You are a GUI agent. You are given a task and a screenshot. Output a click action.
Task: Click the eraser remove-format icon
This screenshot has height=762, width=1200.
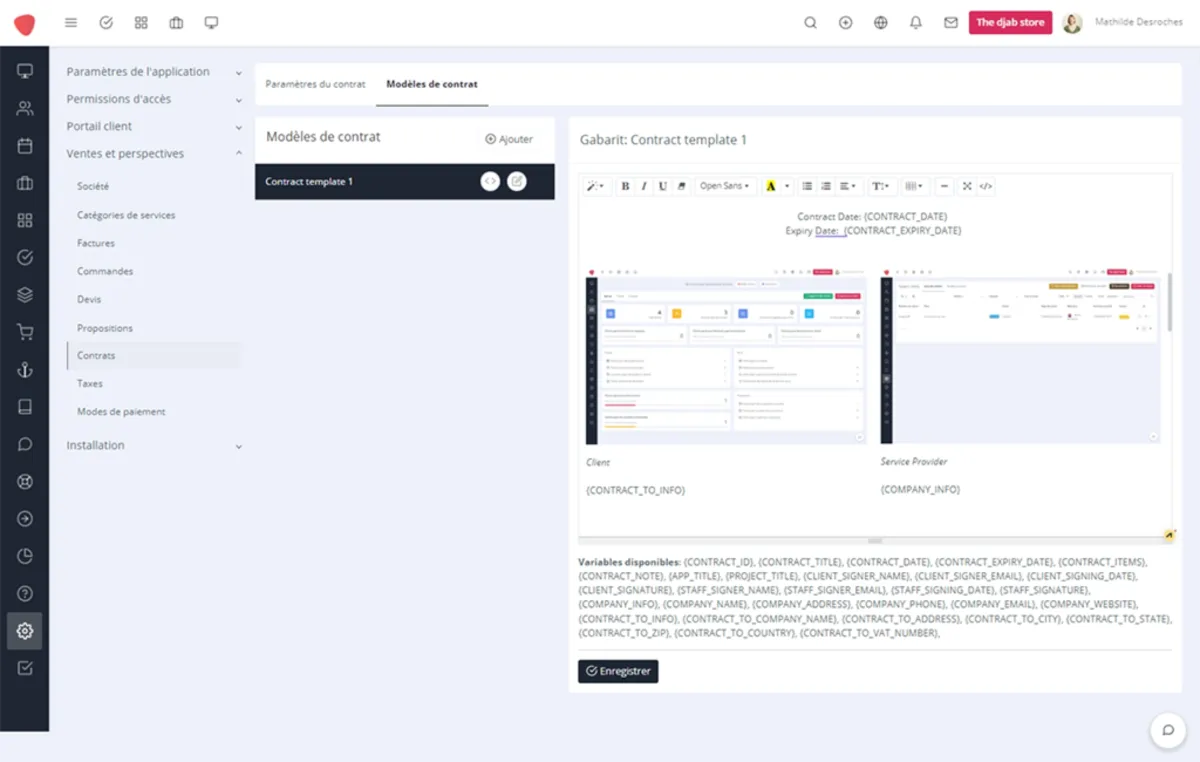click(682, 186)
